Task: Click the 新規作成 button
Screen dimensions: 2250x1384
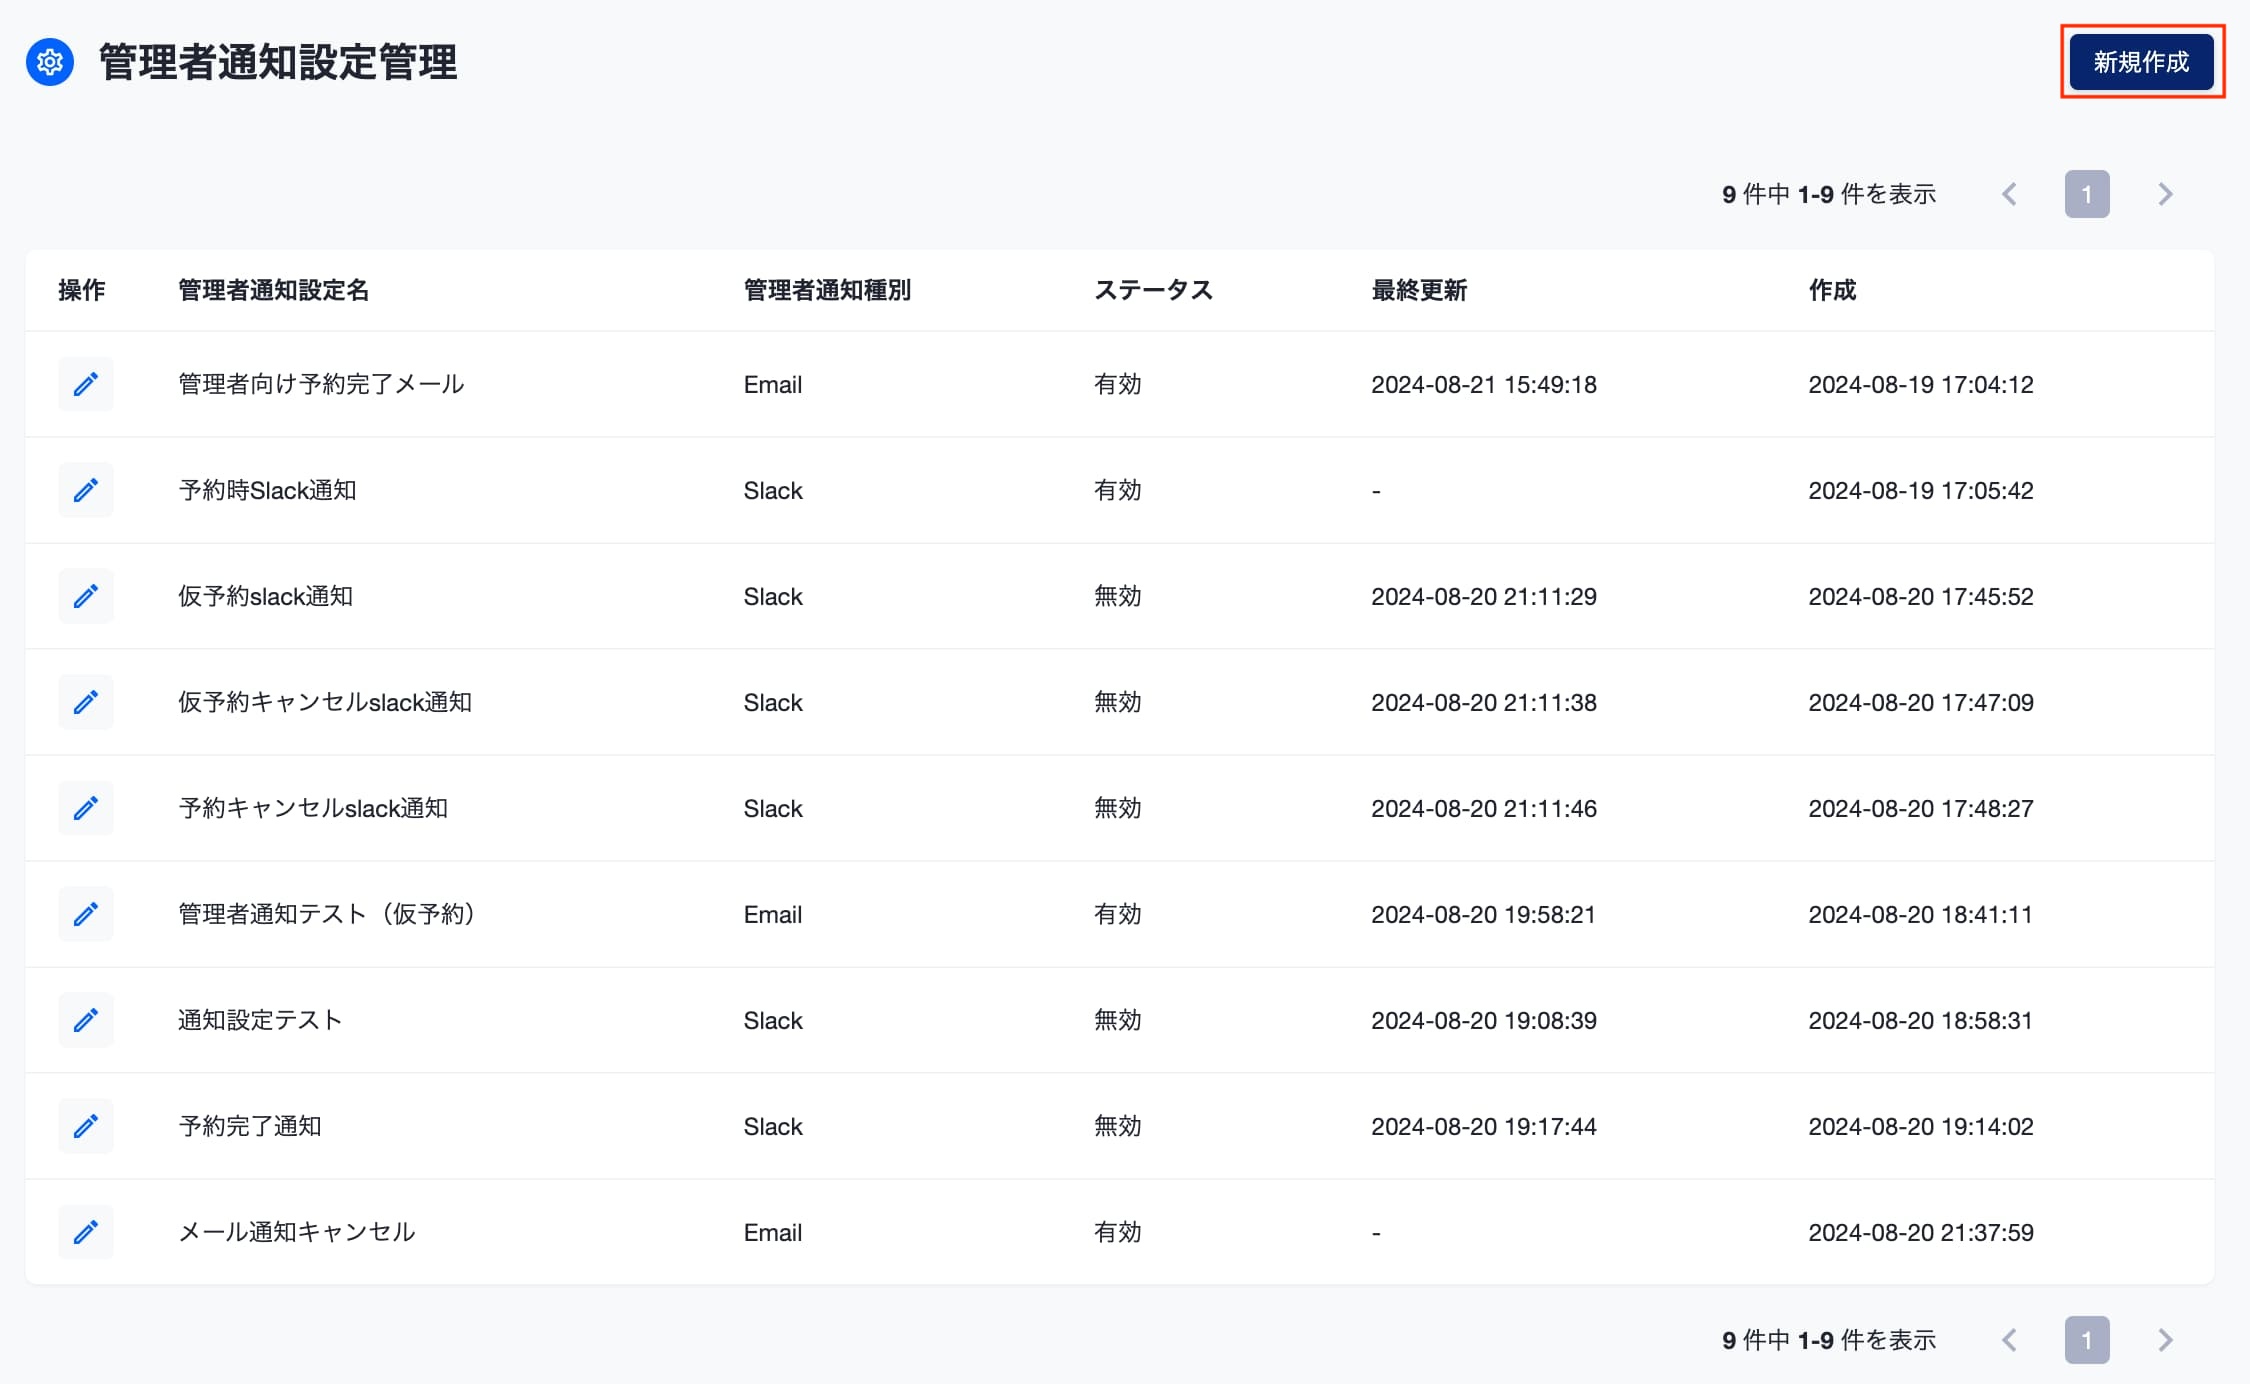Action: click(2141, 62)
